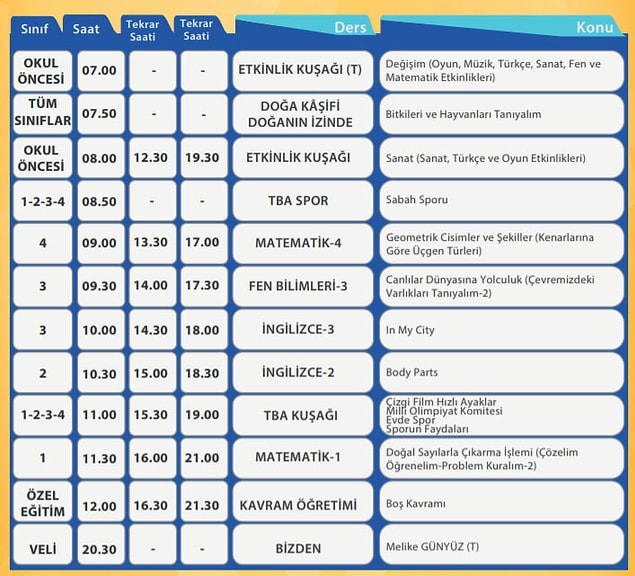
Task: Click the 08.00 time cell
Action: click(101, 158)
